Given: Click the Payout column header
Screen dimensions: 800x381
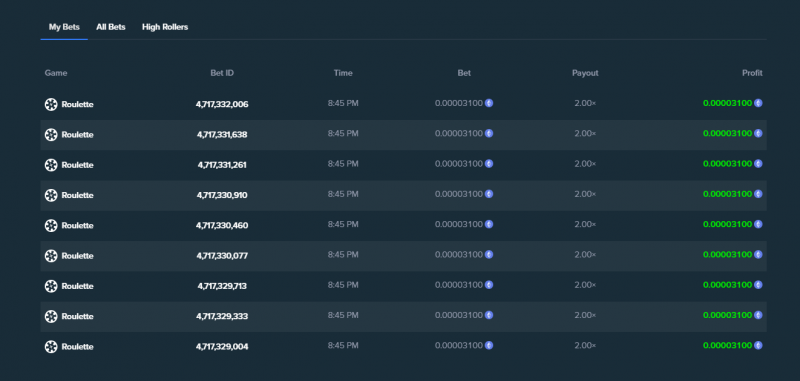Looking at the screenshot, I should (585, 73).
